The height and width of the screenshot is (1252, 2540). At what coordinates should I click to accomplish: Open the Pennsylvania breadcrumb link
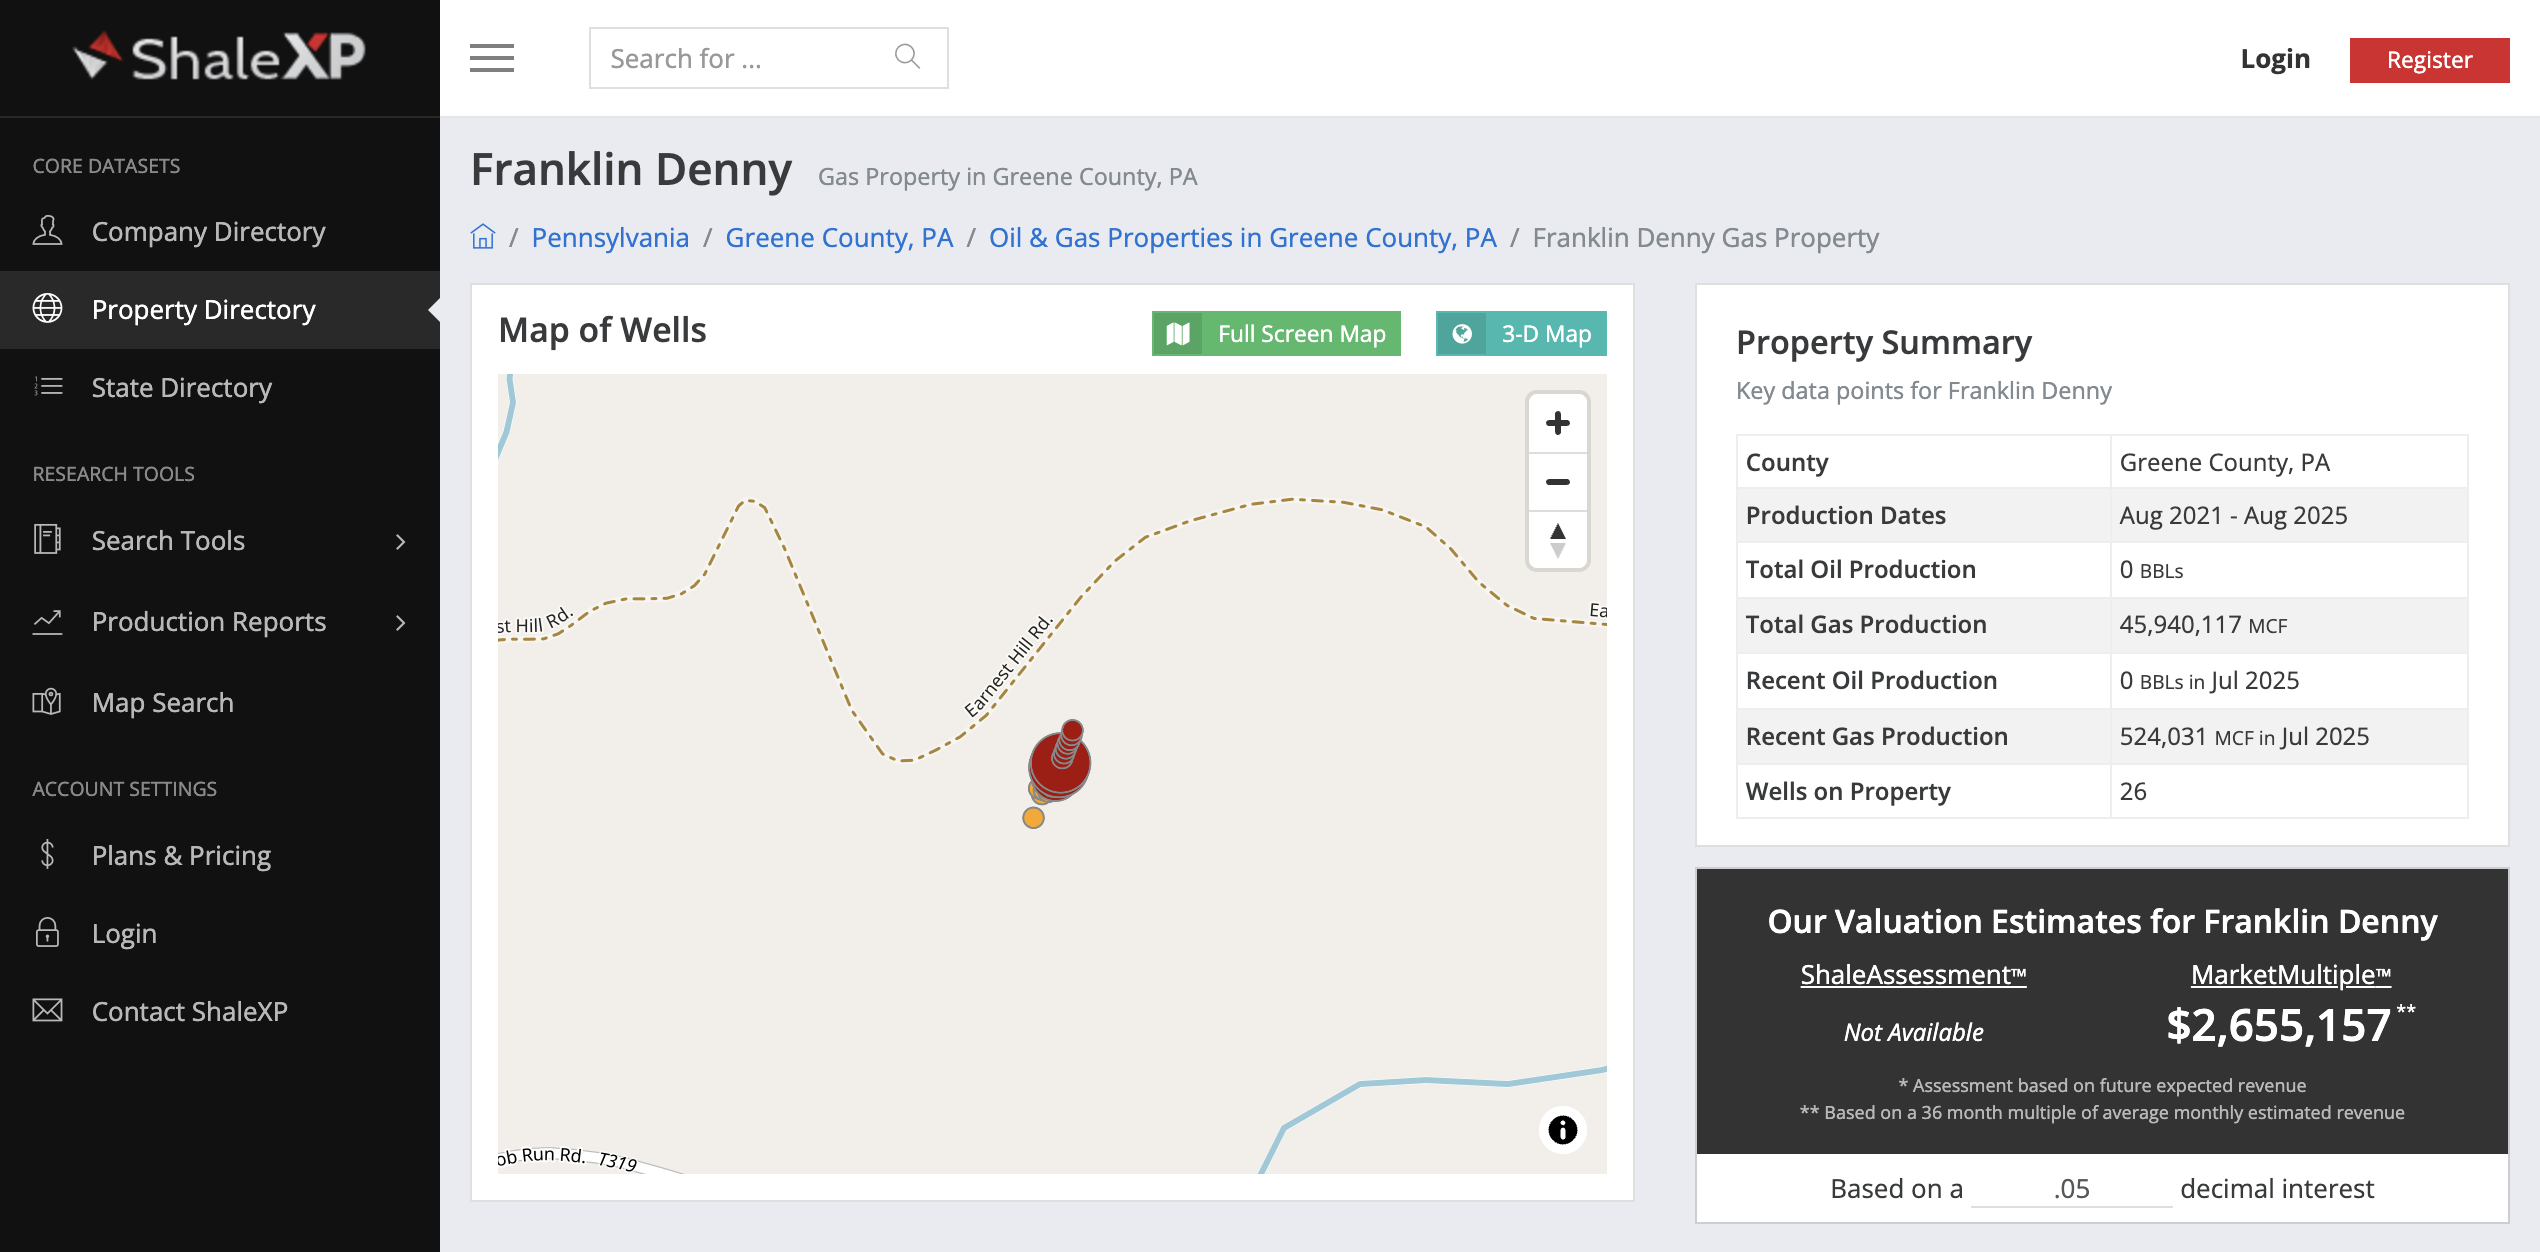click(610, 237)
